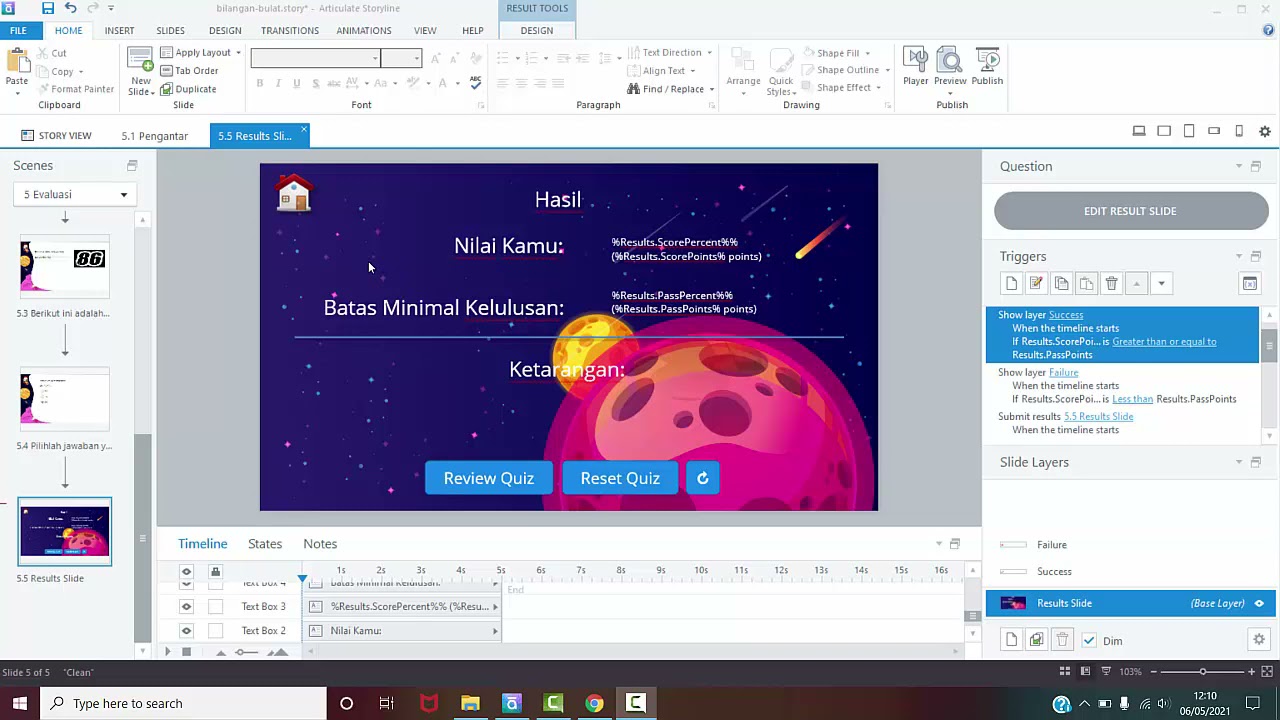Move selected trigger down

coord(1161,284)
